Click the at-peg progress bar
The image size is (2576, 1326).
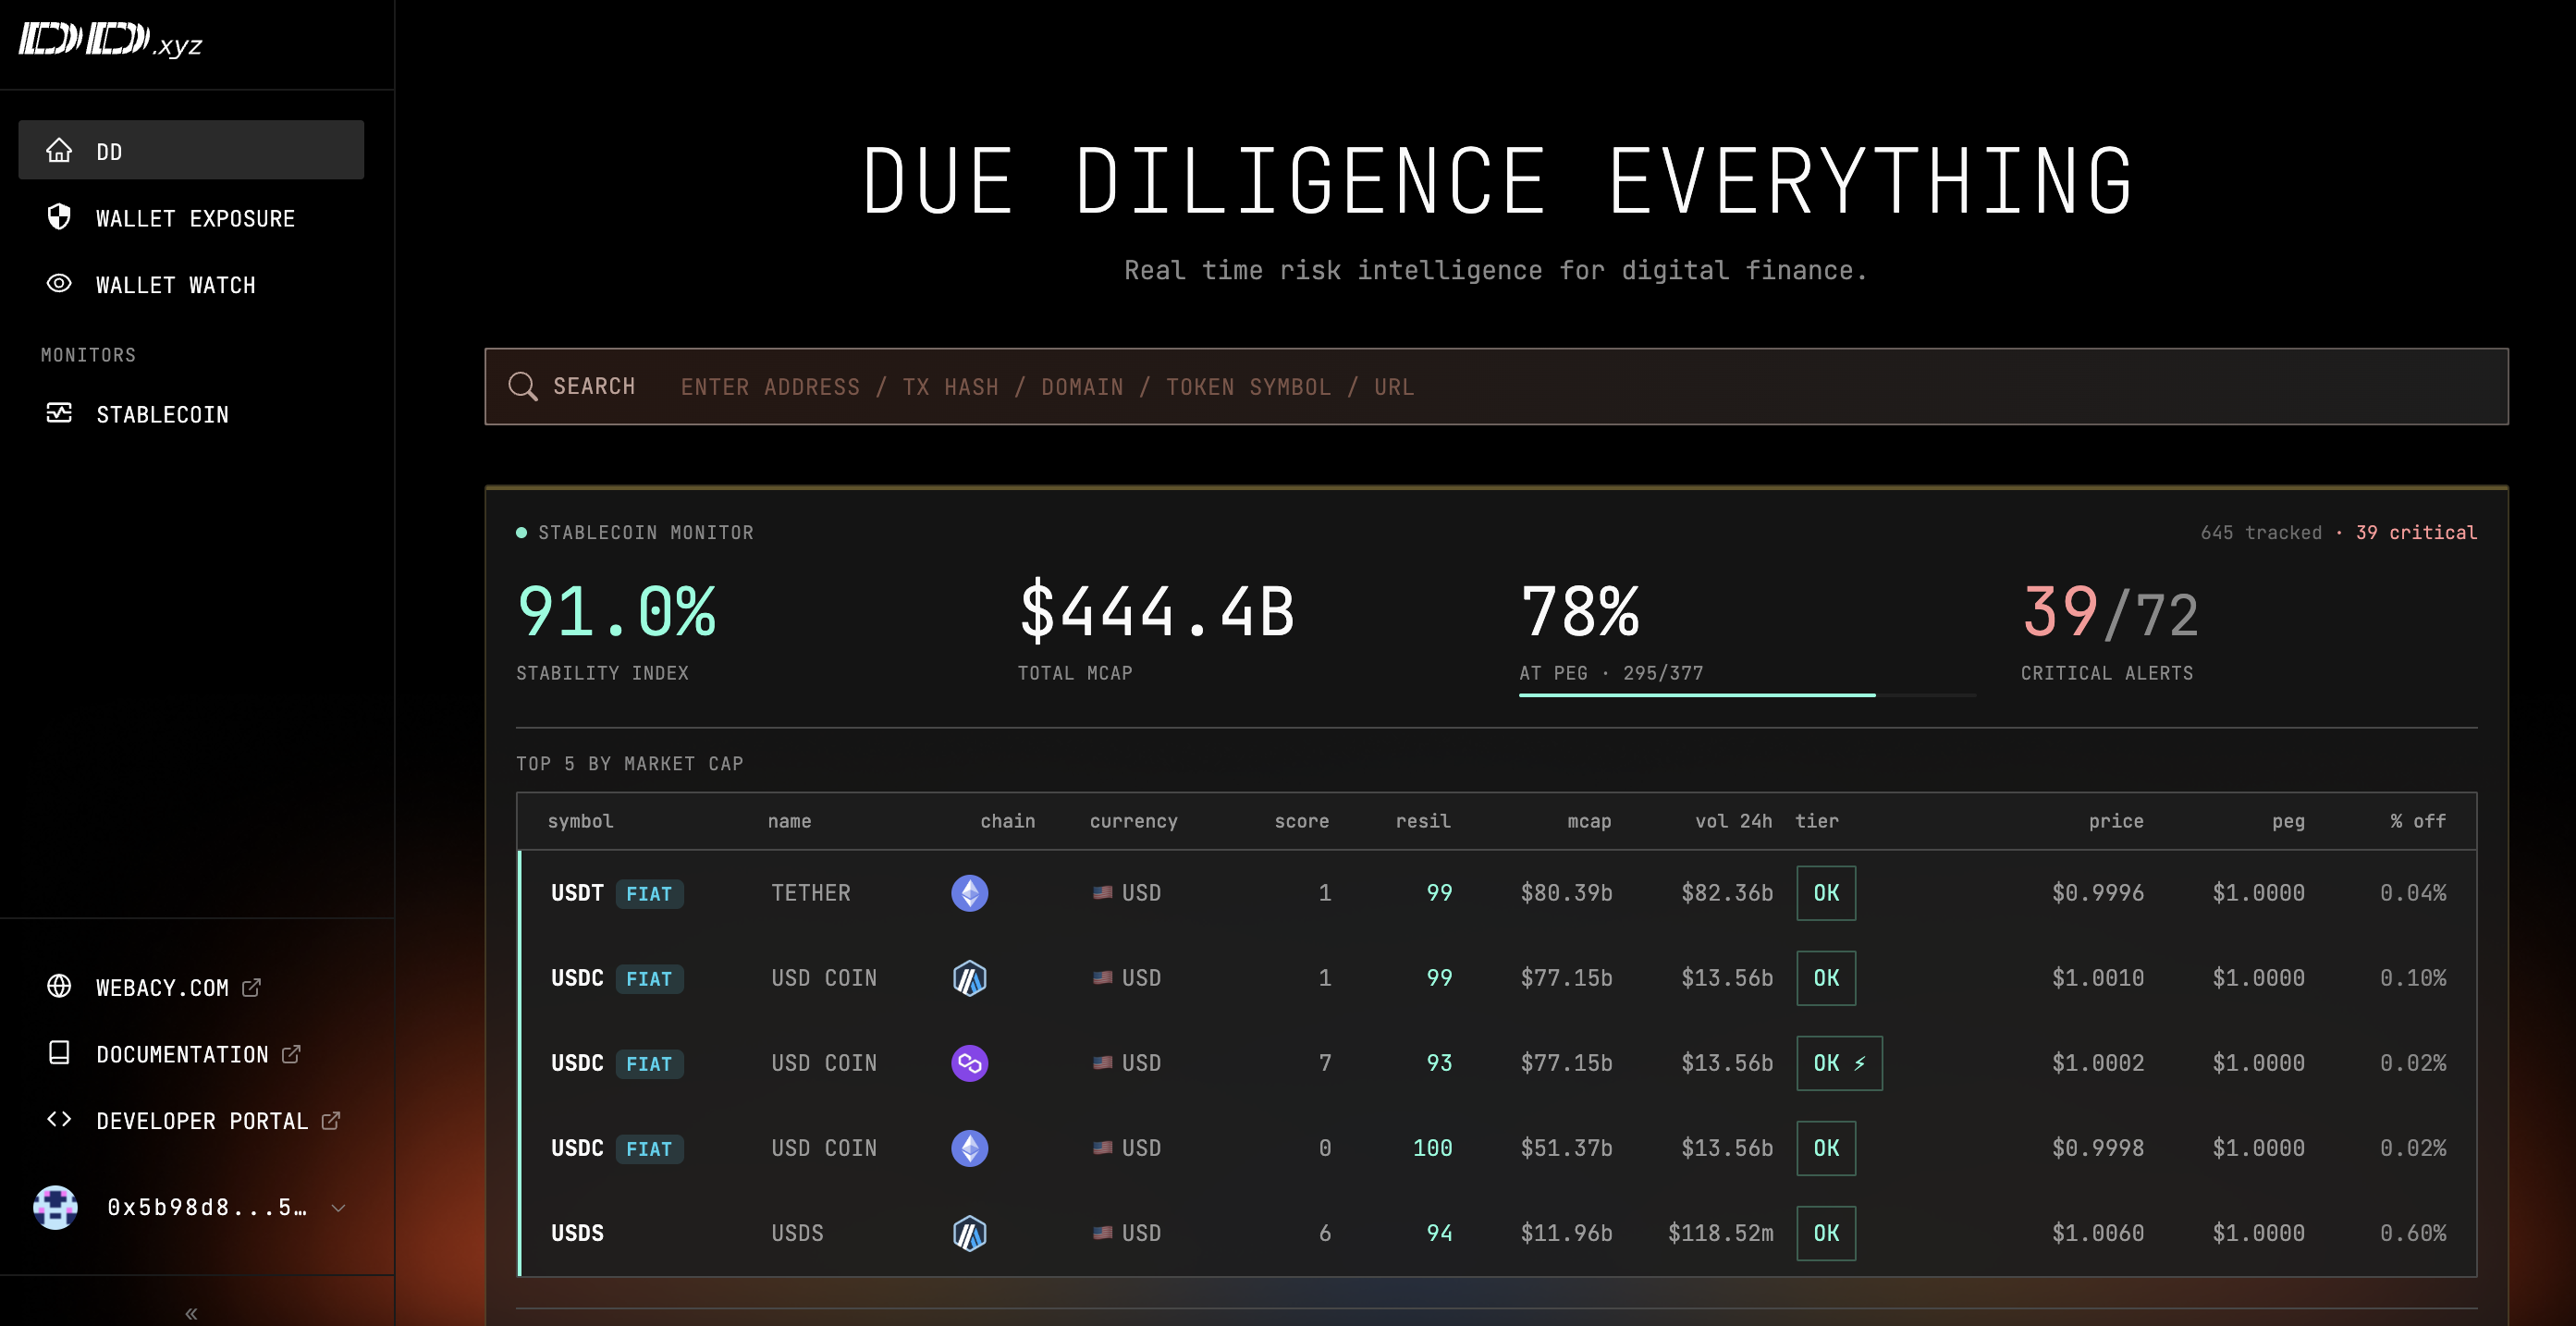[1747, 695]
